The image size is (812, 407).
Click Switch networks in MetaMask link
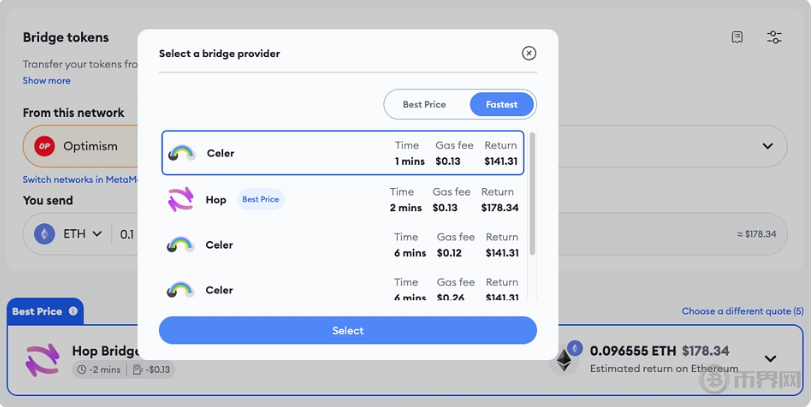pos(80,180)
